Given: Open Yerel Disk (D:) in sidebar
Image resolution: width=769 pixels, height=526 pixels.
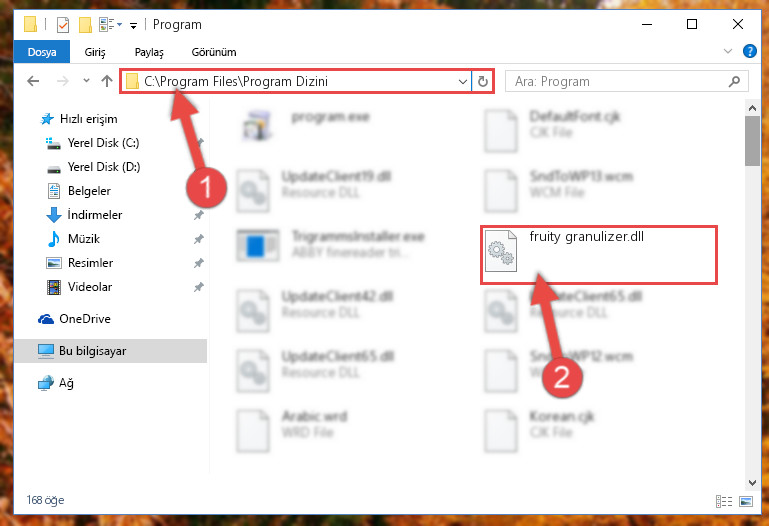Looking at the screenshot, I should 104,167.
